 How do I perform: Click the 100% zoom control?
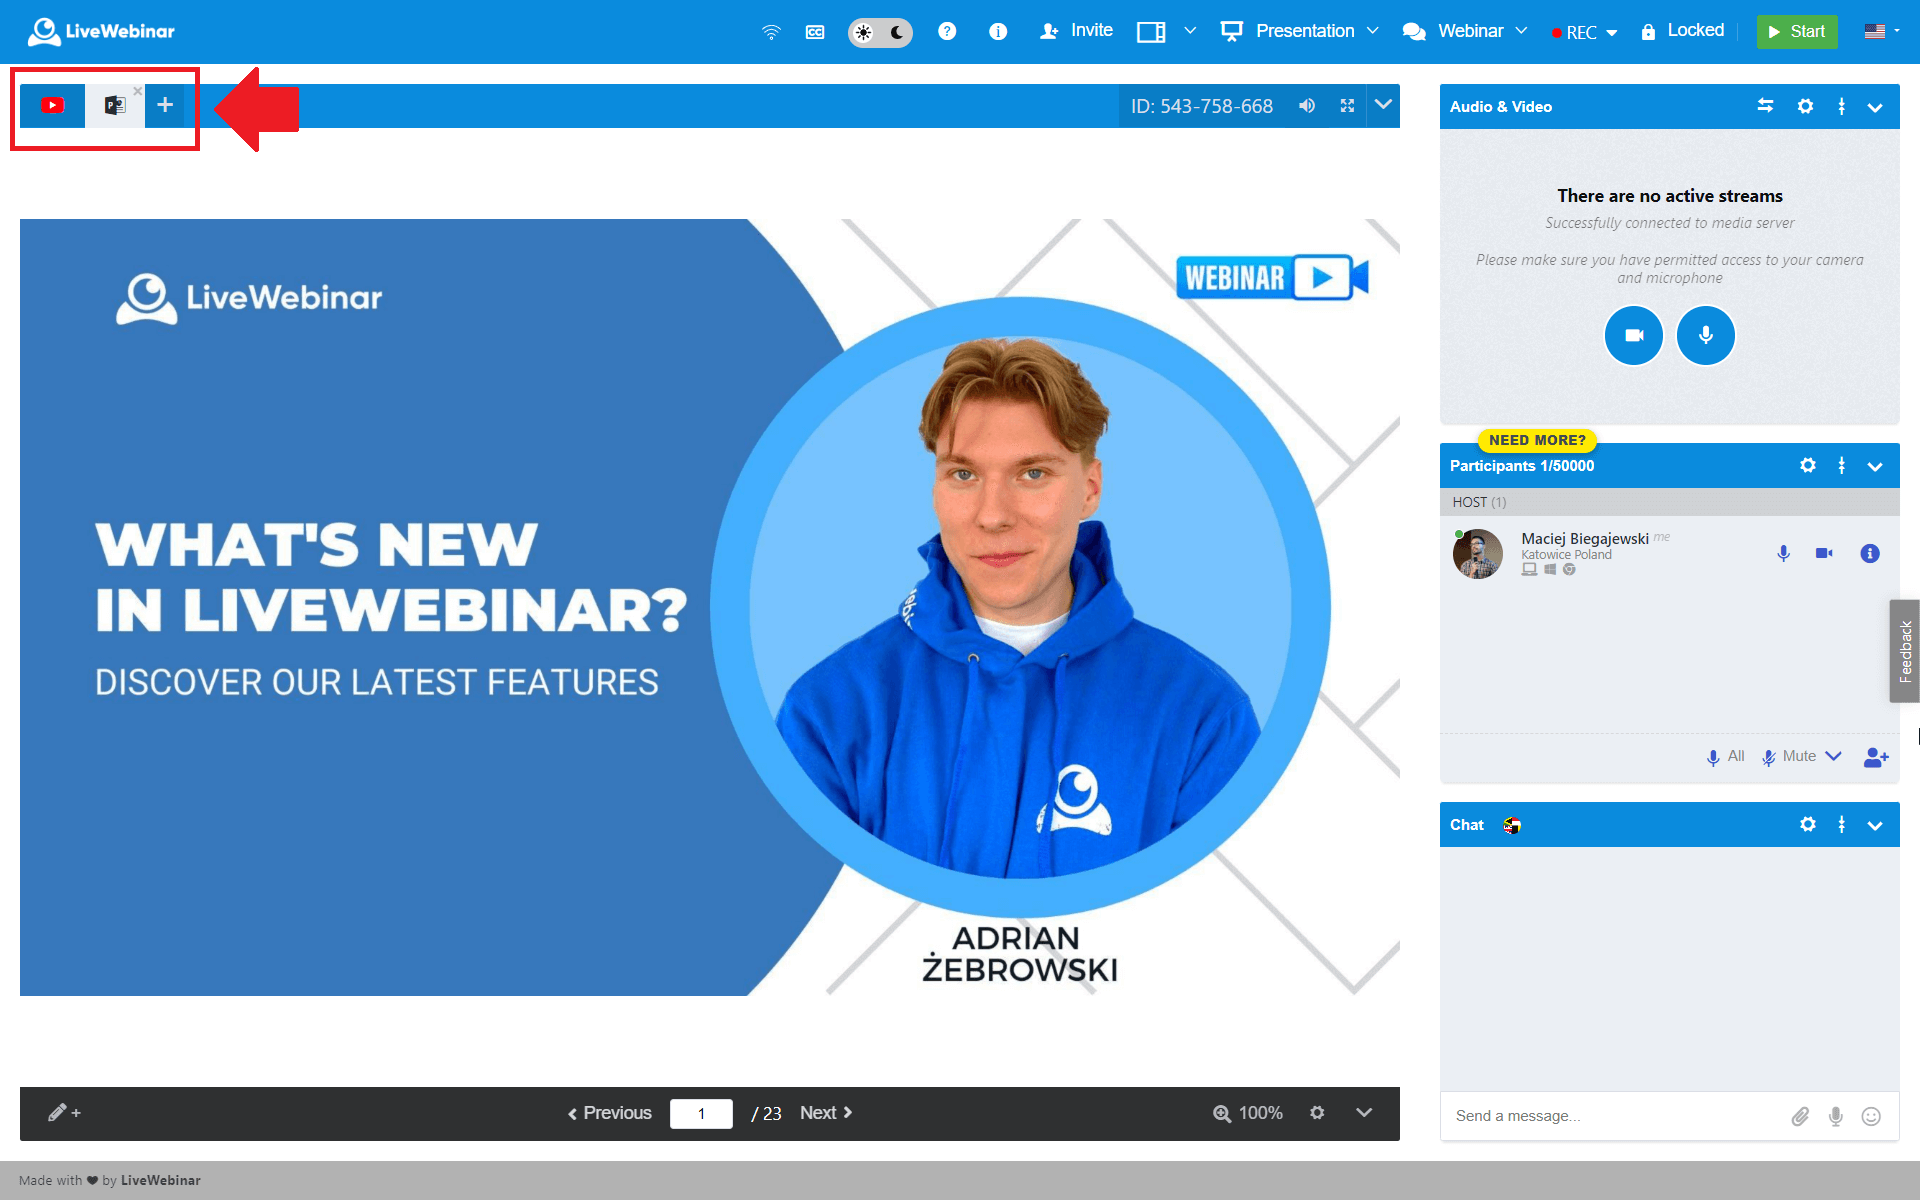tap(1248, 1113)
